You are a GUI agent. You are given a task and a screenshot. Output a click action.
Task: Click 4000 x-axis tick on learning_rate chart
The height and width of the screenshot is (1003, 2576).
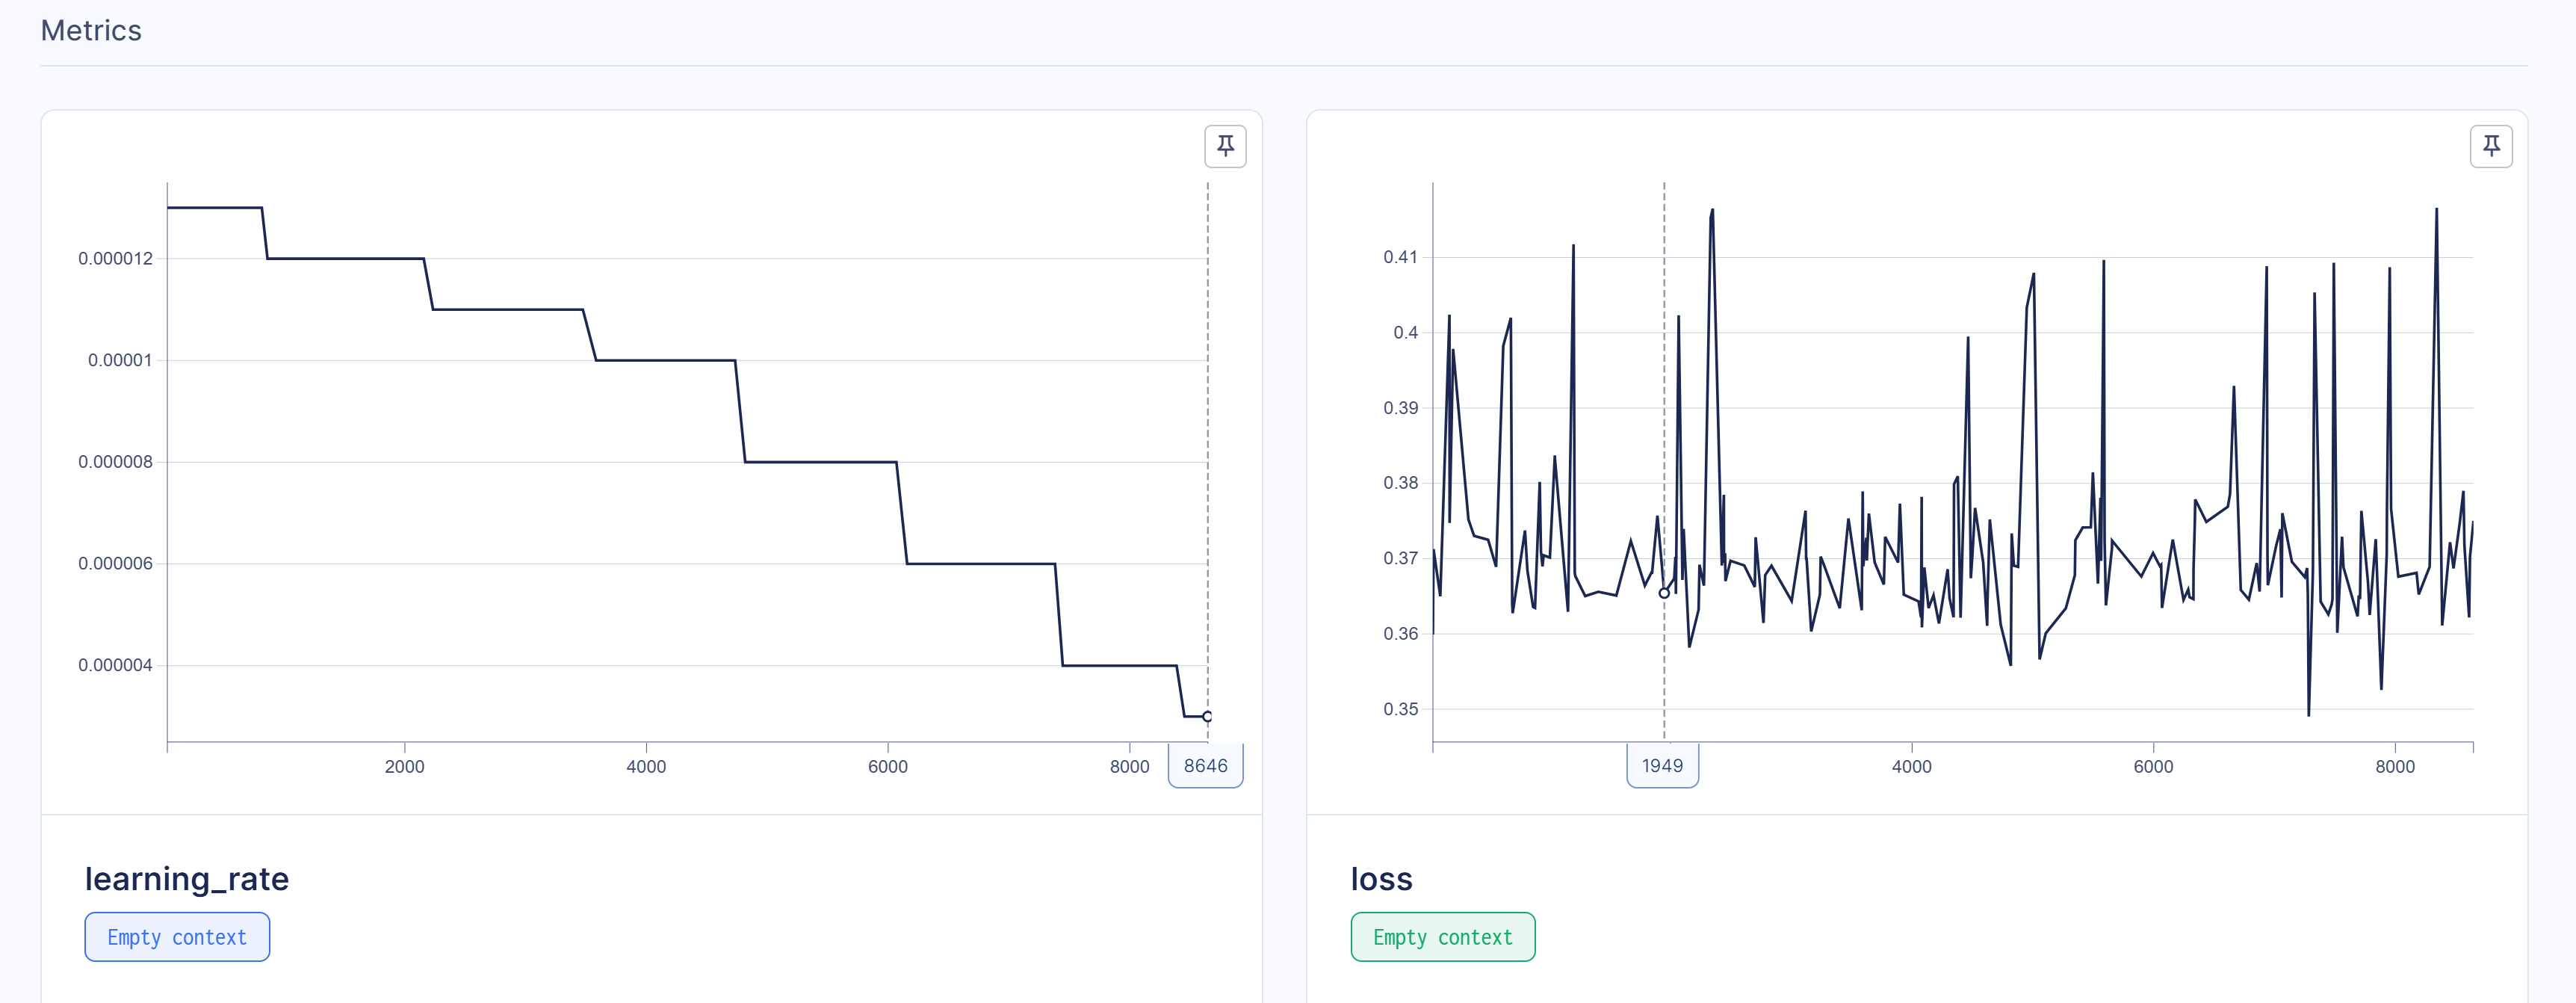[x=646, y=766]
